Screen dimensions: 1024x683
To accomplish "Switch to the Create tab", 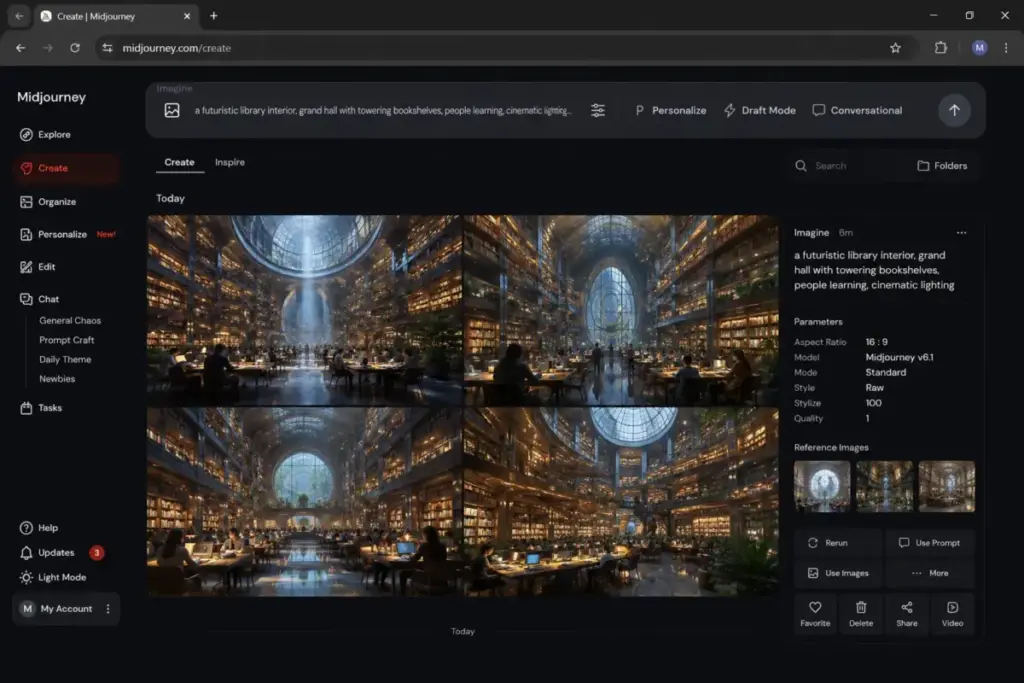I will click(x=180, y=162).
